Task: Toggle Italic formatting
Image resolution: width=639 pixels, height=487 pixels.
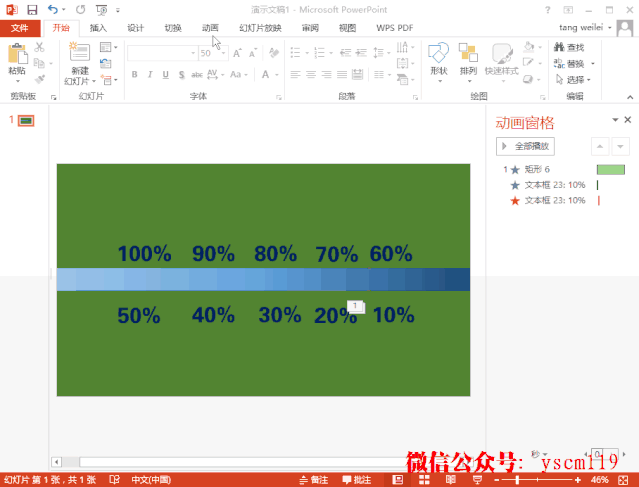Action: pyautogui.click(x=150, y=74)
